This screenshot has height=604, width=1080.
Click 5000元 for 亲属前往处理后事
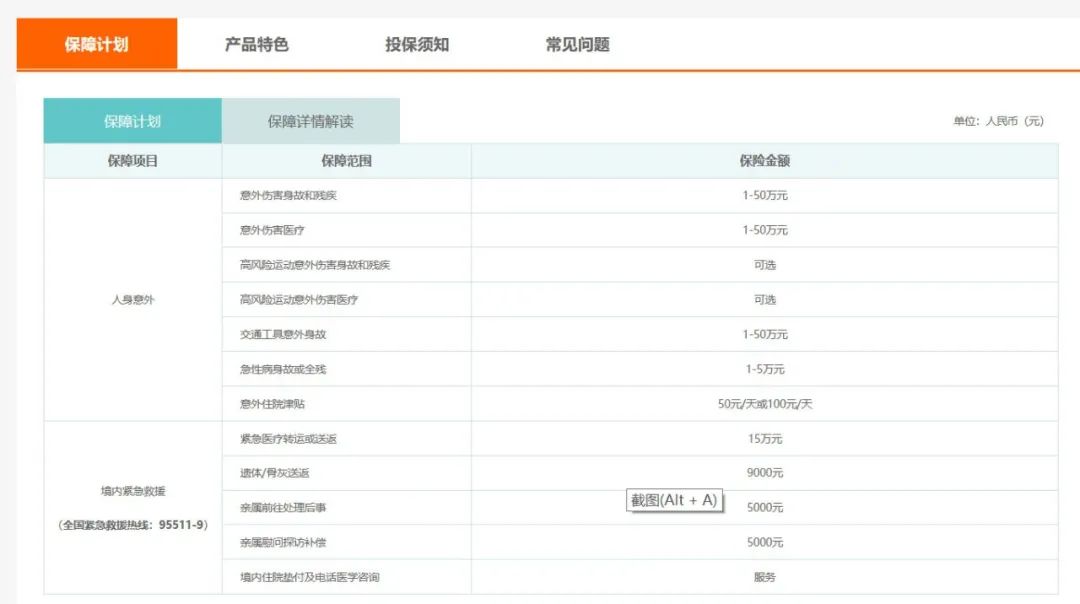[x=765, y=508]
